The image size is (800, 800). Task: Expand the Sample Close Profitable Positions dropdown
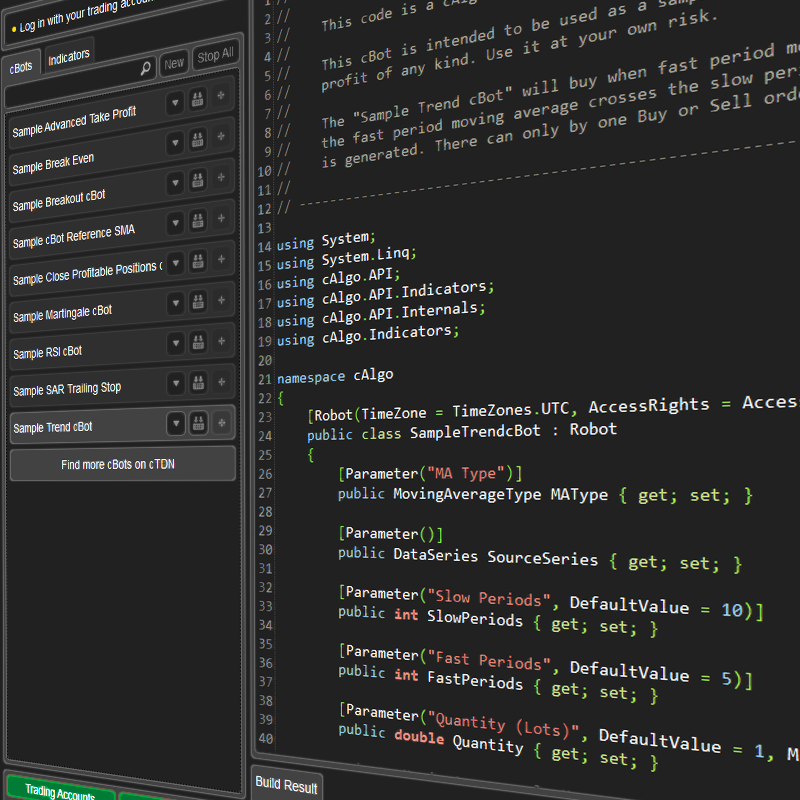(x=174, y=262)
